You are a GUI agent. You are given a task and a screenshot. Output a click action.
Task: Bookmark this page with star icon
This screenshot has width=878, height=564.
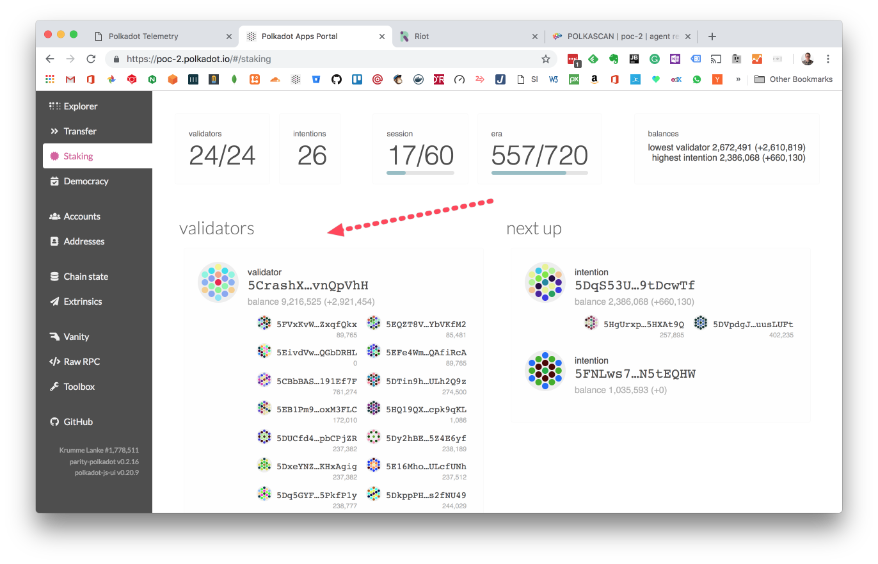pyautogui.click(x=546, y=59)
